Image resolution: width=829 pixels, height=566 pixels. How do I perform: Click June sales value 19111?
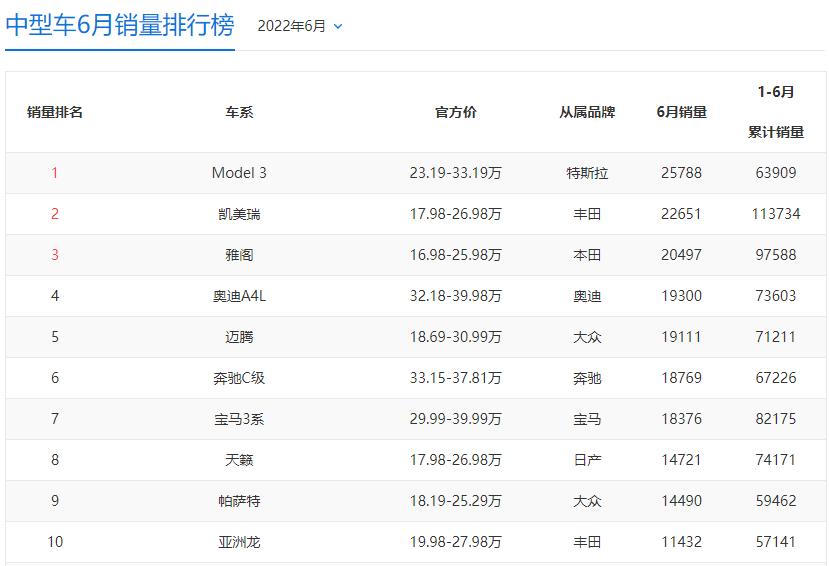pos(681,337)
